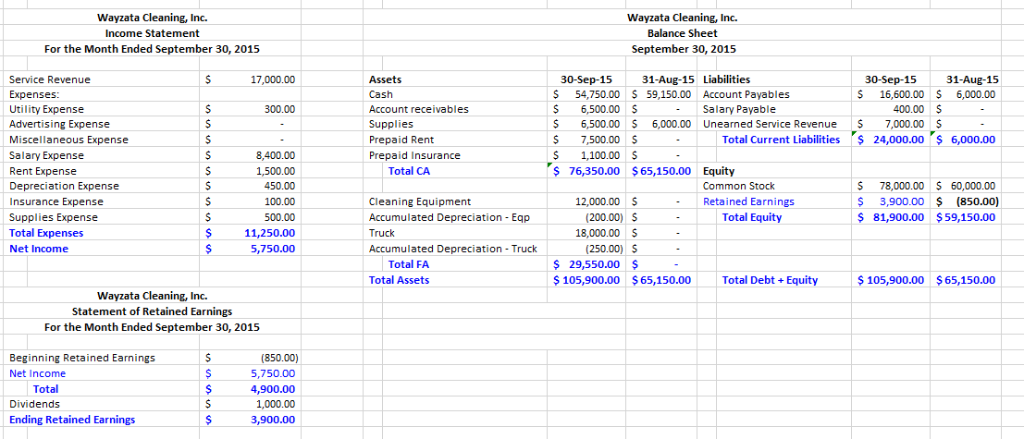Select the Assets column header
Screen dimensions: 1024x439
click(x=385, y=80)
